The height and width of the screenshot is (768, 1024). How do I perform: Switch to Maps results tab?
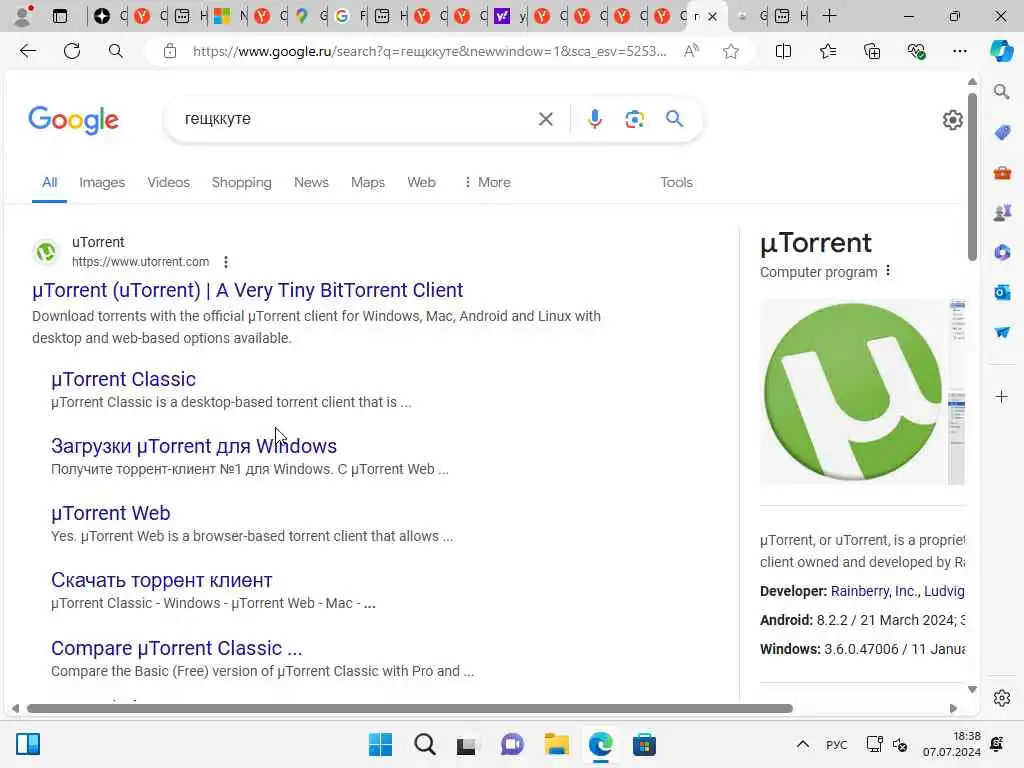pyautogui.click(x=368, y=182)
